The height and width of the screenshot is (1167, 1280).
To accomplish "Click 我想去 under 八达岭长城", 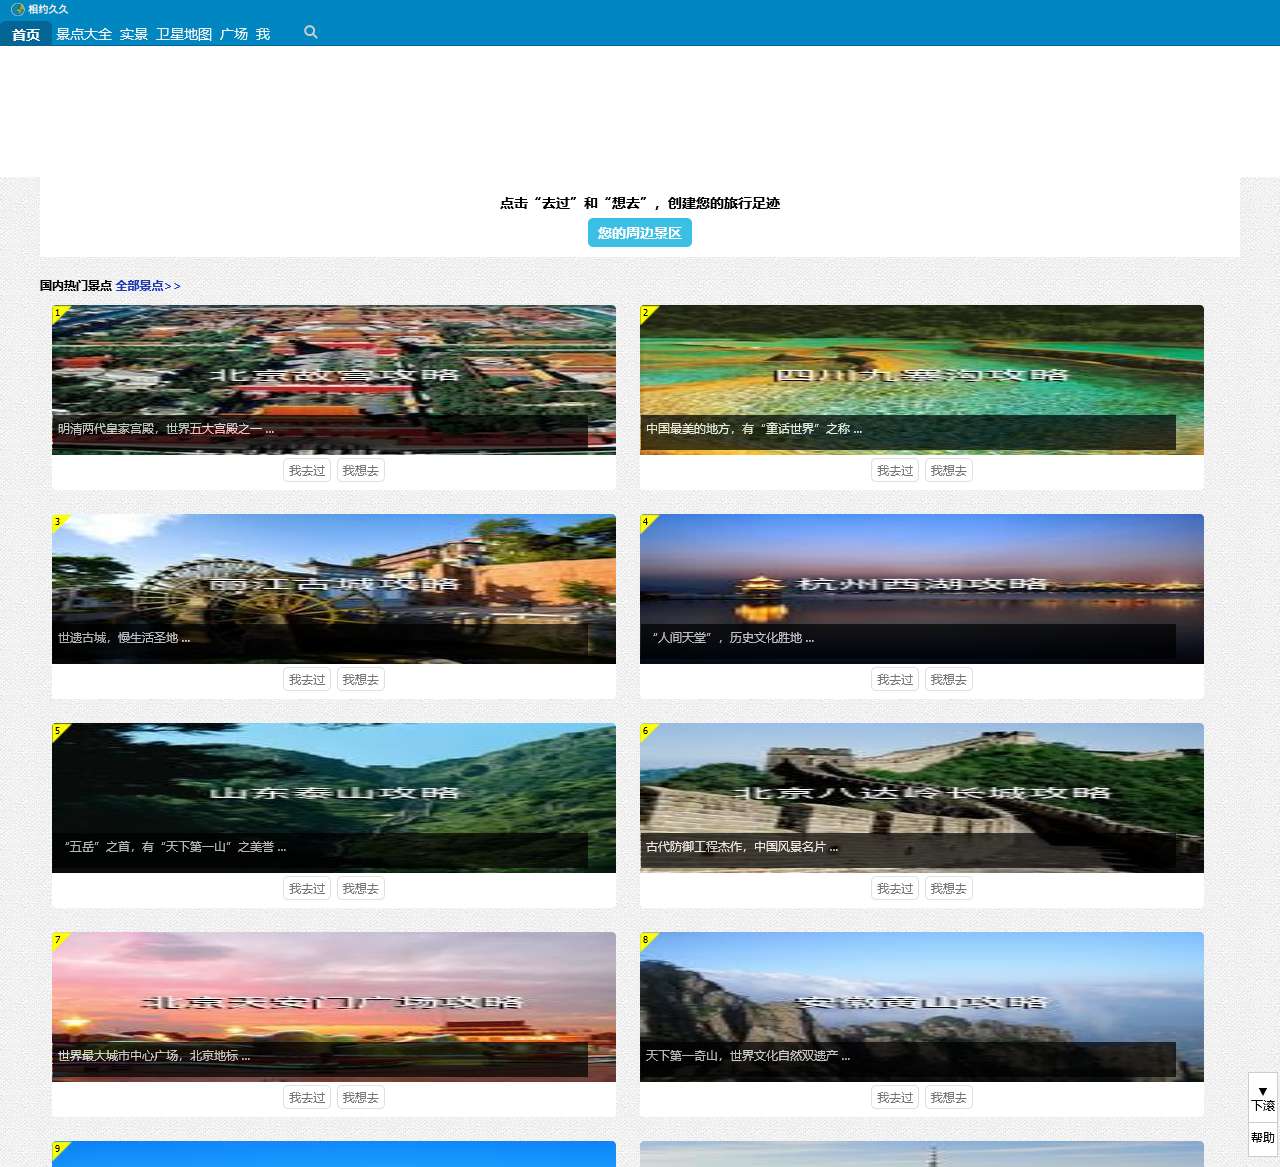I will (948, 889).
